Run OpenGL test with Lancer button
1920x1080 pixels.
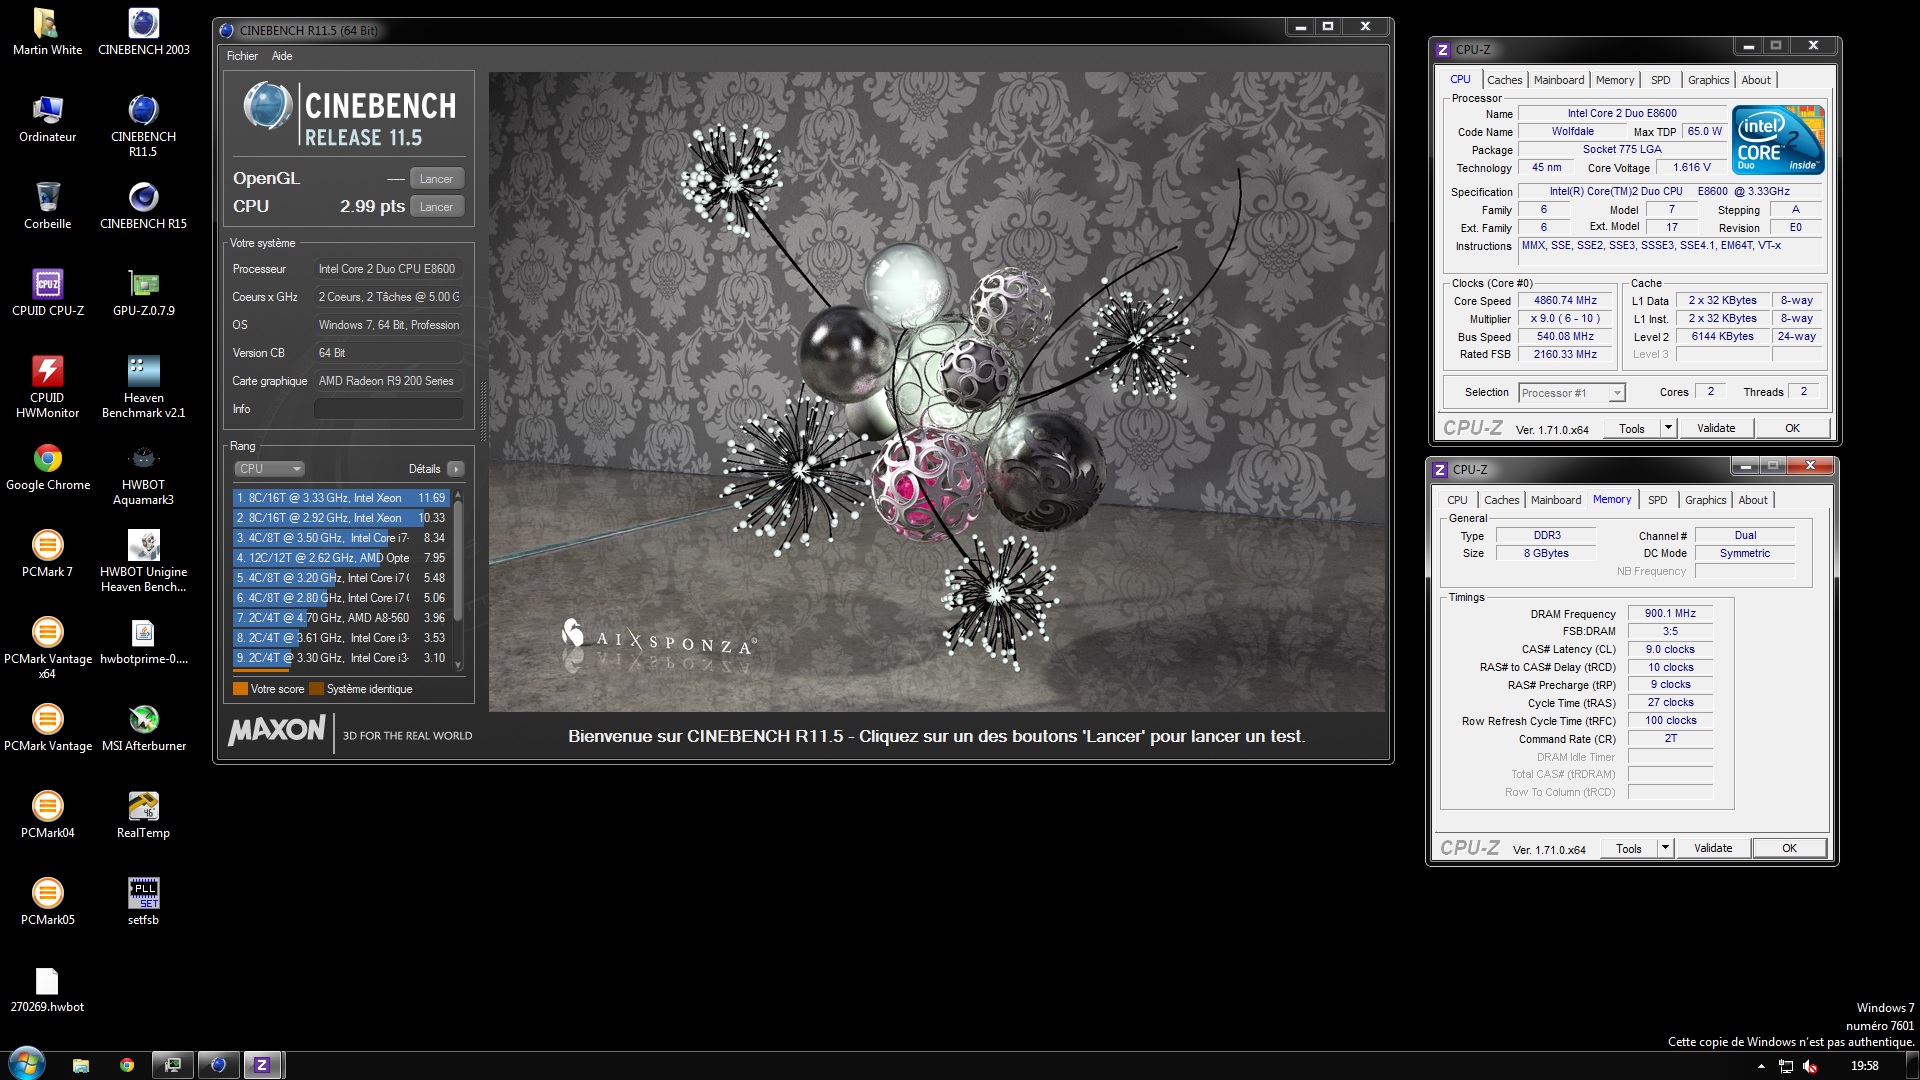pyautogui.click(x=436, y=179)
